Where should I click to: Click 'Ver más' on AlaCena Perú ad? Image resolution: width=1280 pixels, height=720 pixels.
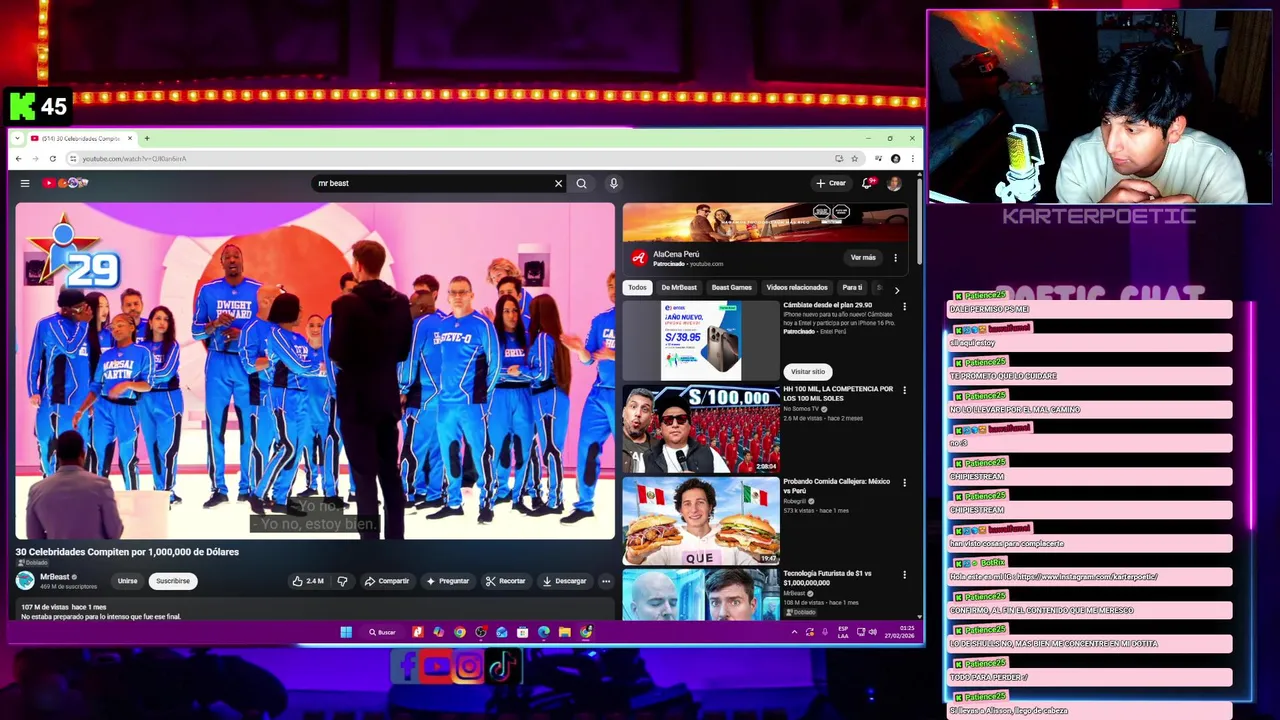(x=863, y=258)
